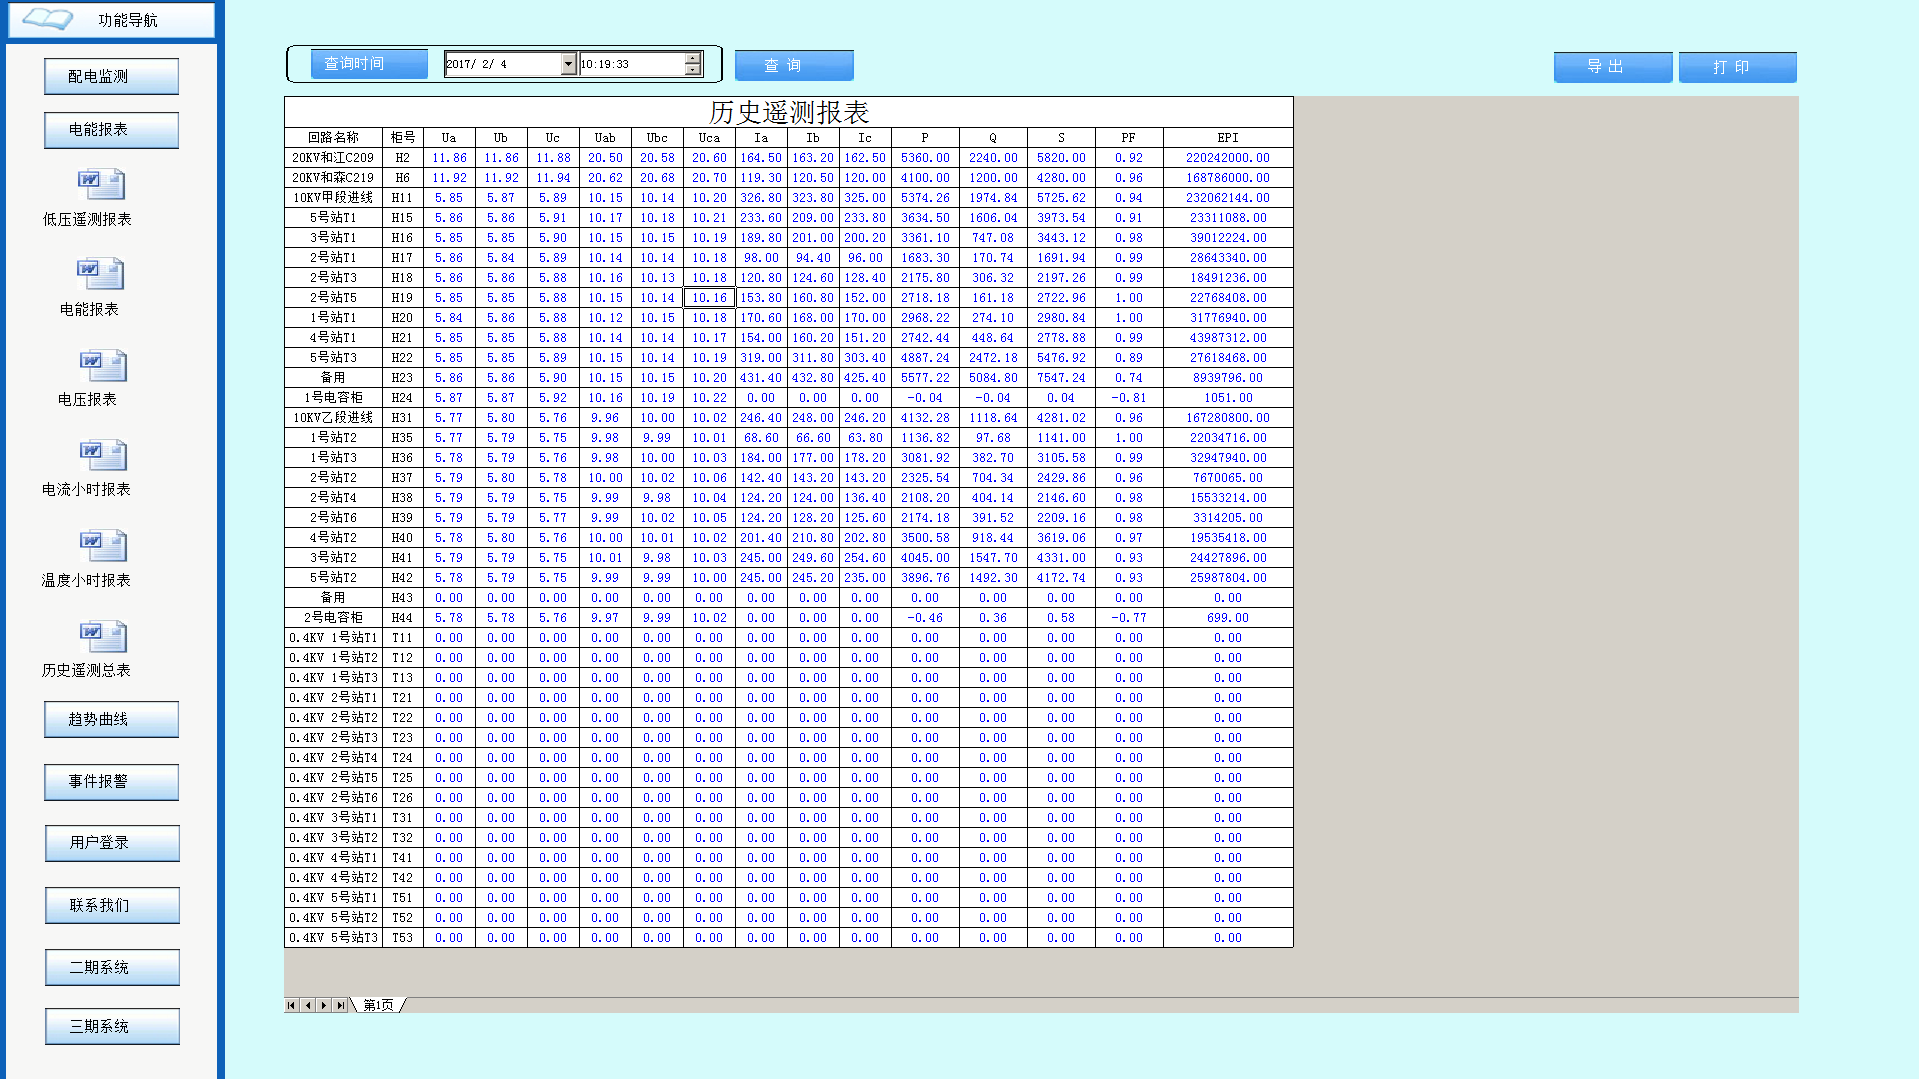
Task: Jump to last sheet using navigation arrow
Action: (340, 1005)
